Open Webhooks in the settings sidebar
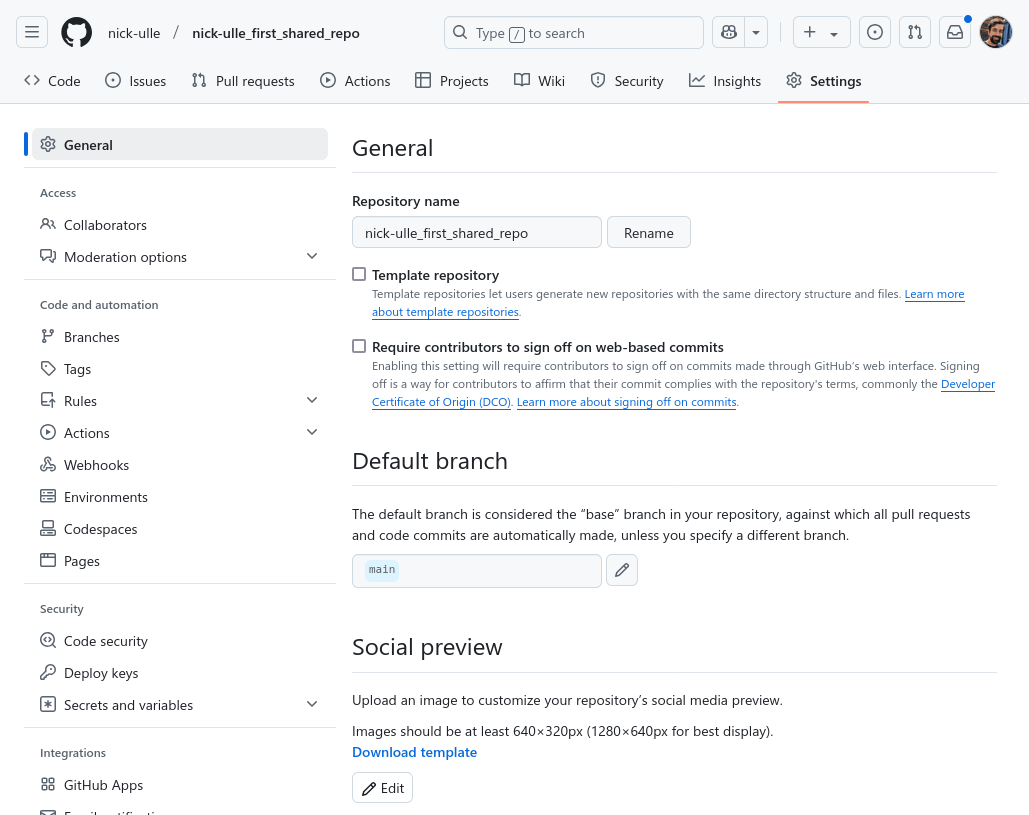 [x=96, y=465]
